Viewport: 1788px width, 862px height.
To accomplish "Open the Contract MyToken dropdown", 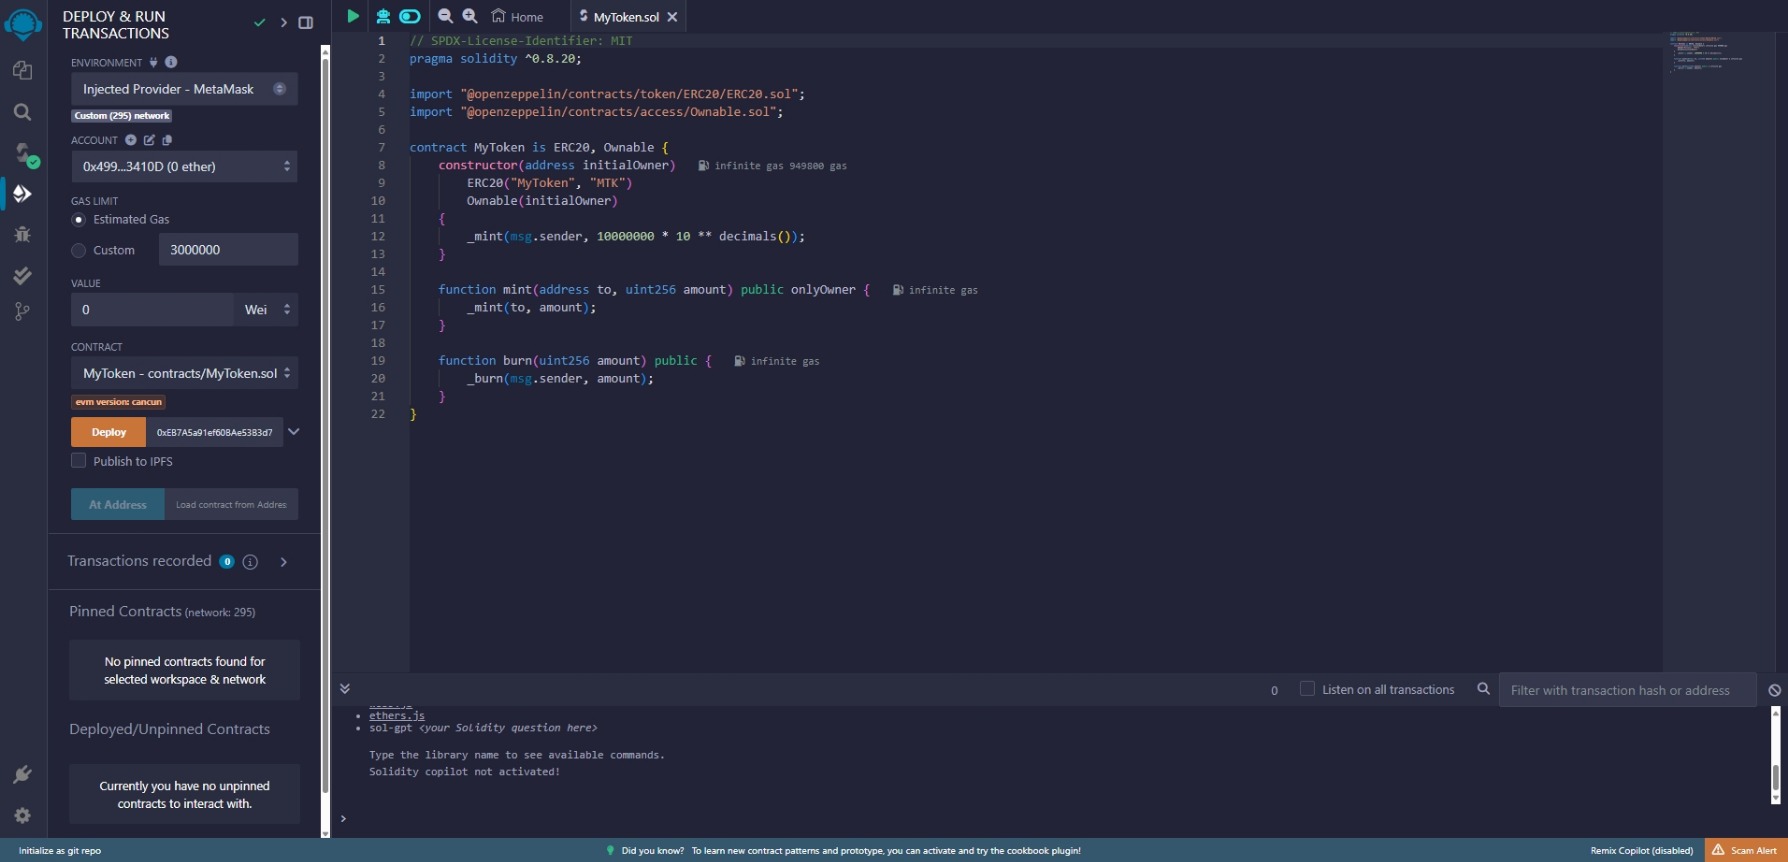I will [184, 373].
